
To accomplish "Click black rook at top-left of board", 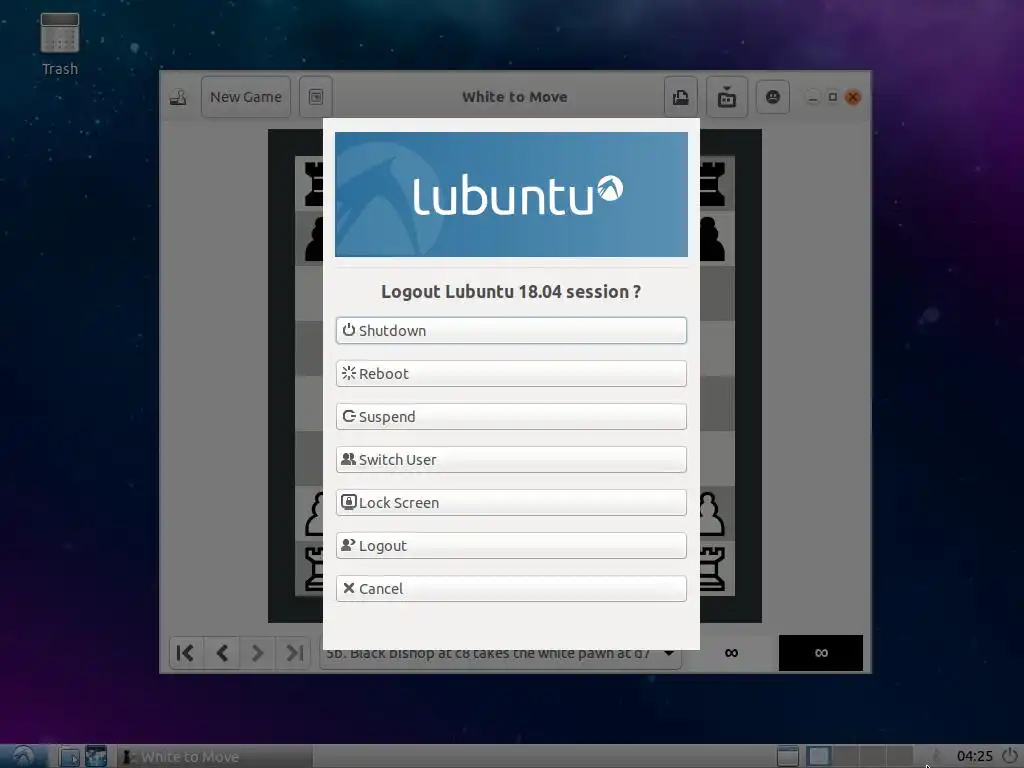I will pos(314,184).
